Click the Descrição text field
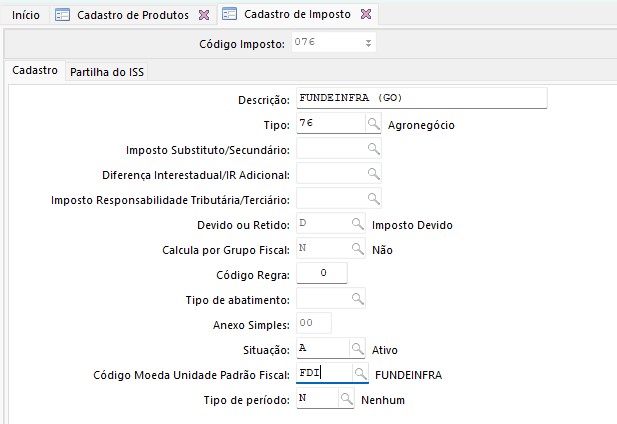The height and width of the screenshot is (424, 617). 421,99
